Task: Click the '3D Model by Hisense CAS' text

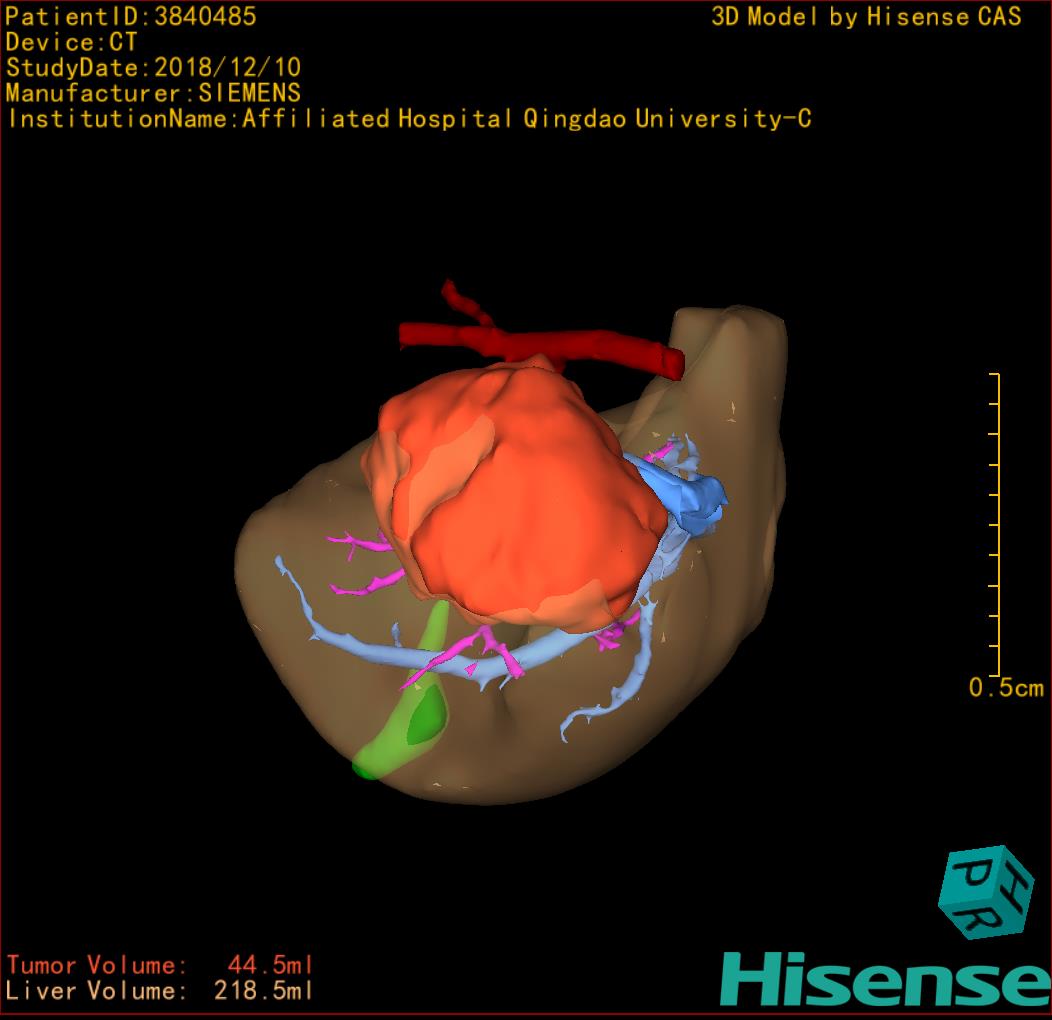Action: click(866, 16)
